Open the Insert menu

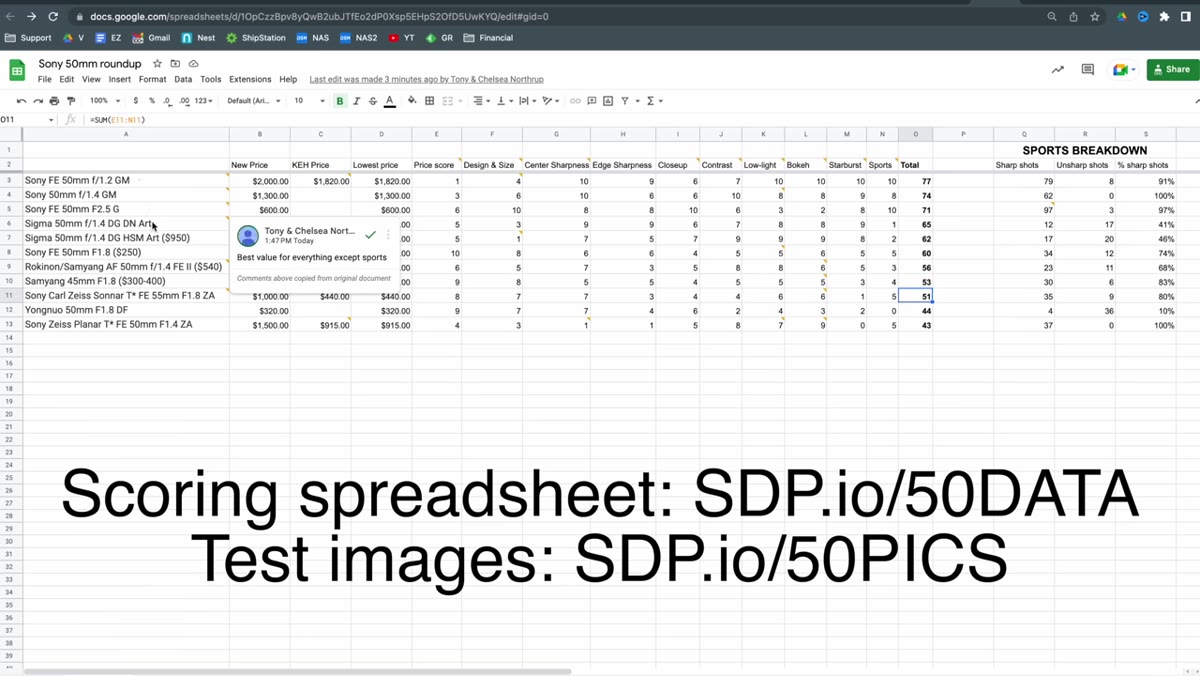tap(120, 79)
